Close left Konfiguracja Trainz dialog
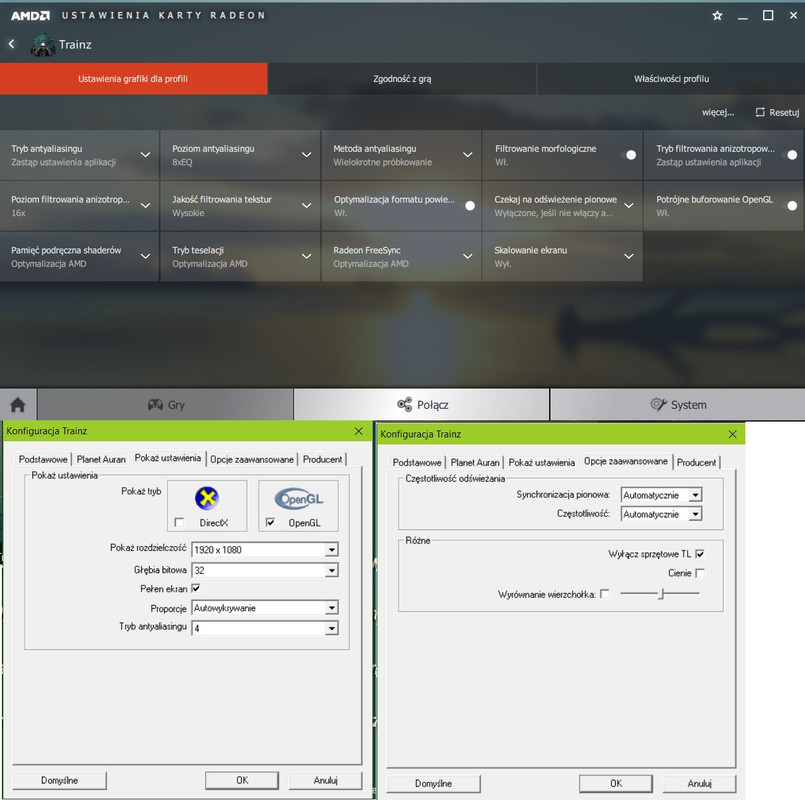 pos(359,431)
